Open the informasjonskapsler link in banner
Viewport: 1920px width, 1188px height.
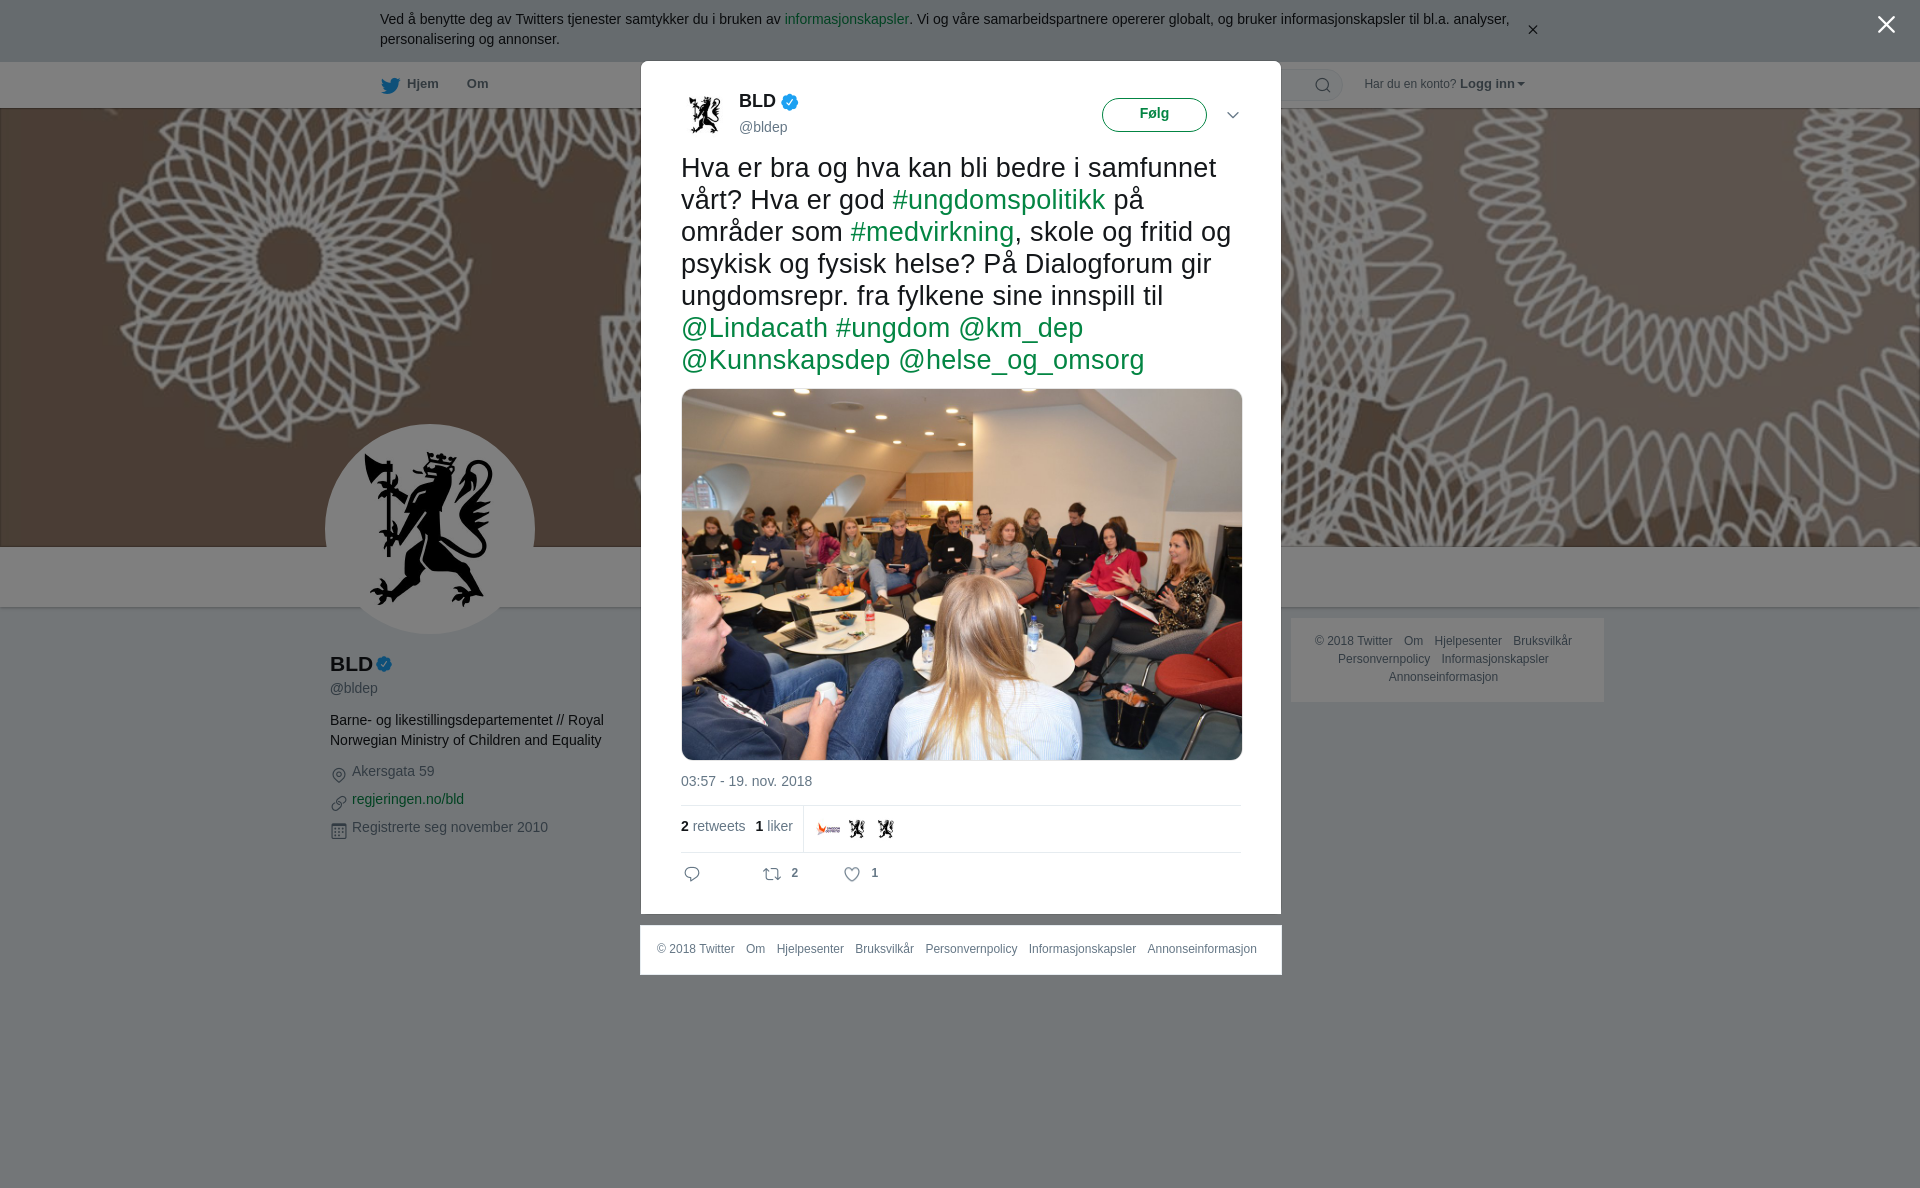point(846,19)
